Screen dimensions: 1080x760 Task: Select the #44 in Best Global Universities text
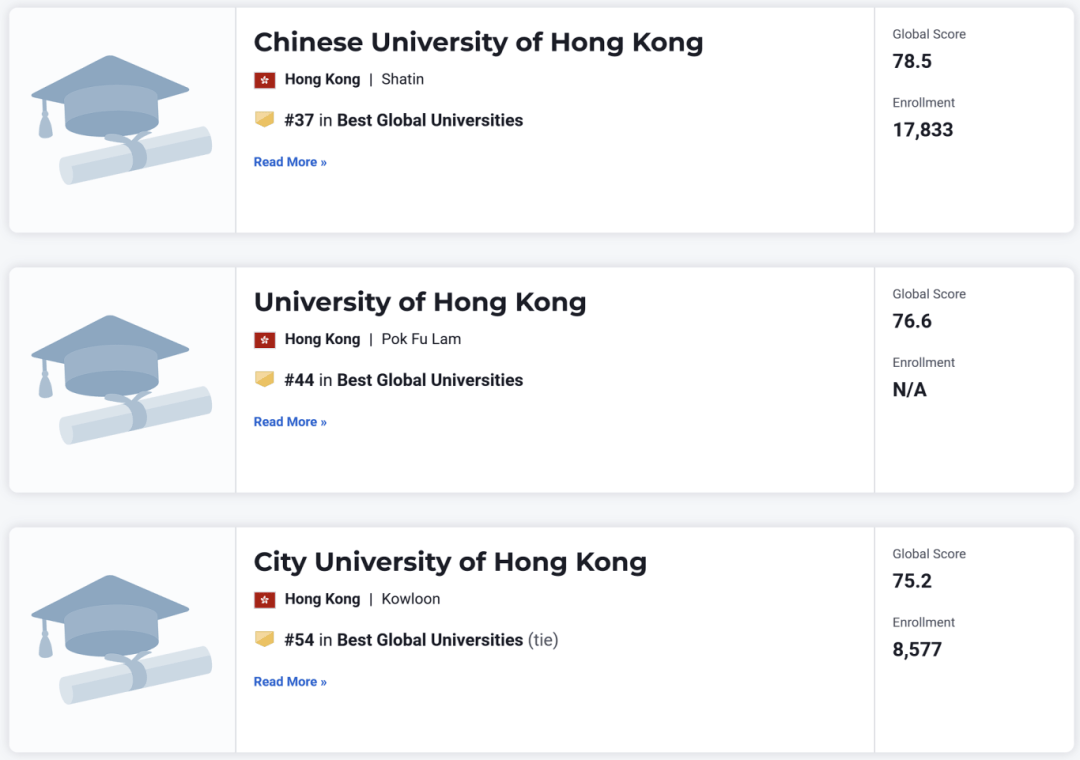(x=404, y=380)
